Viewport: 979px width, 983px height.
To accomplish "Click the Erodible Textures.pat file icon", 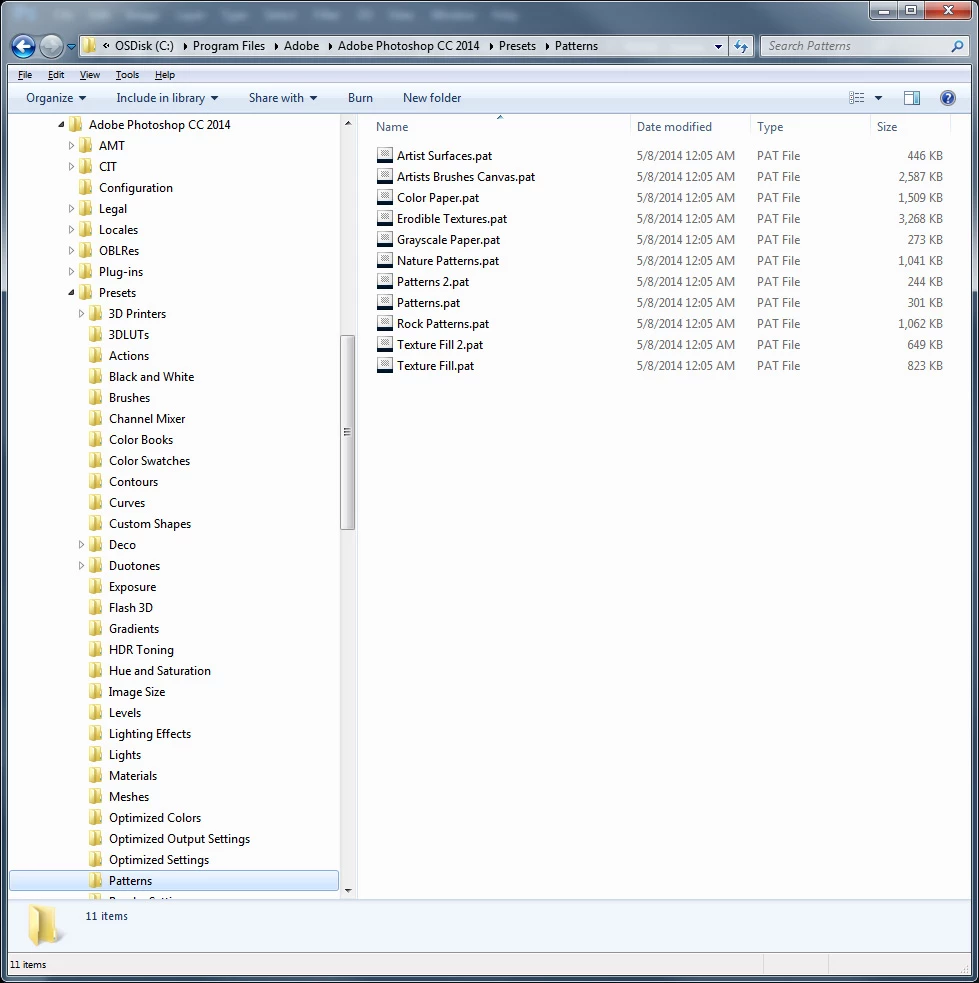I will click(384, 219).
